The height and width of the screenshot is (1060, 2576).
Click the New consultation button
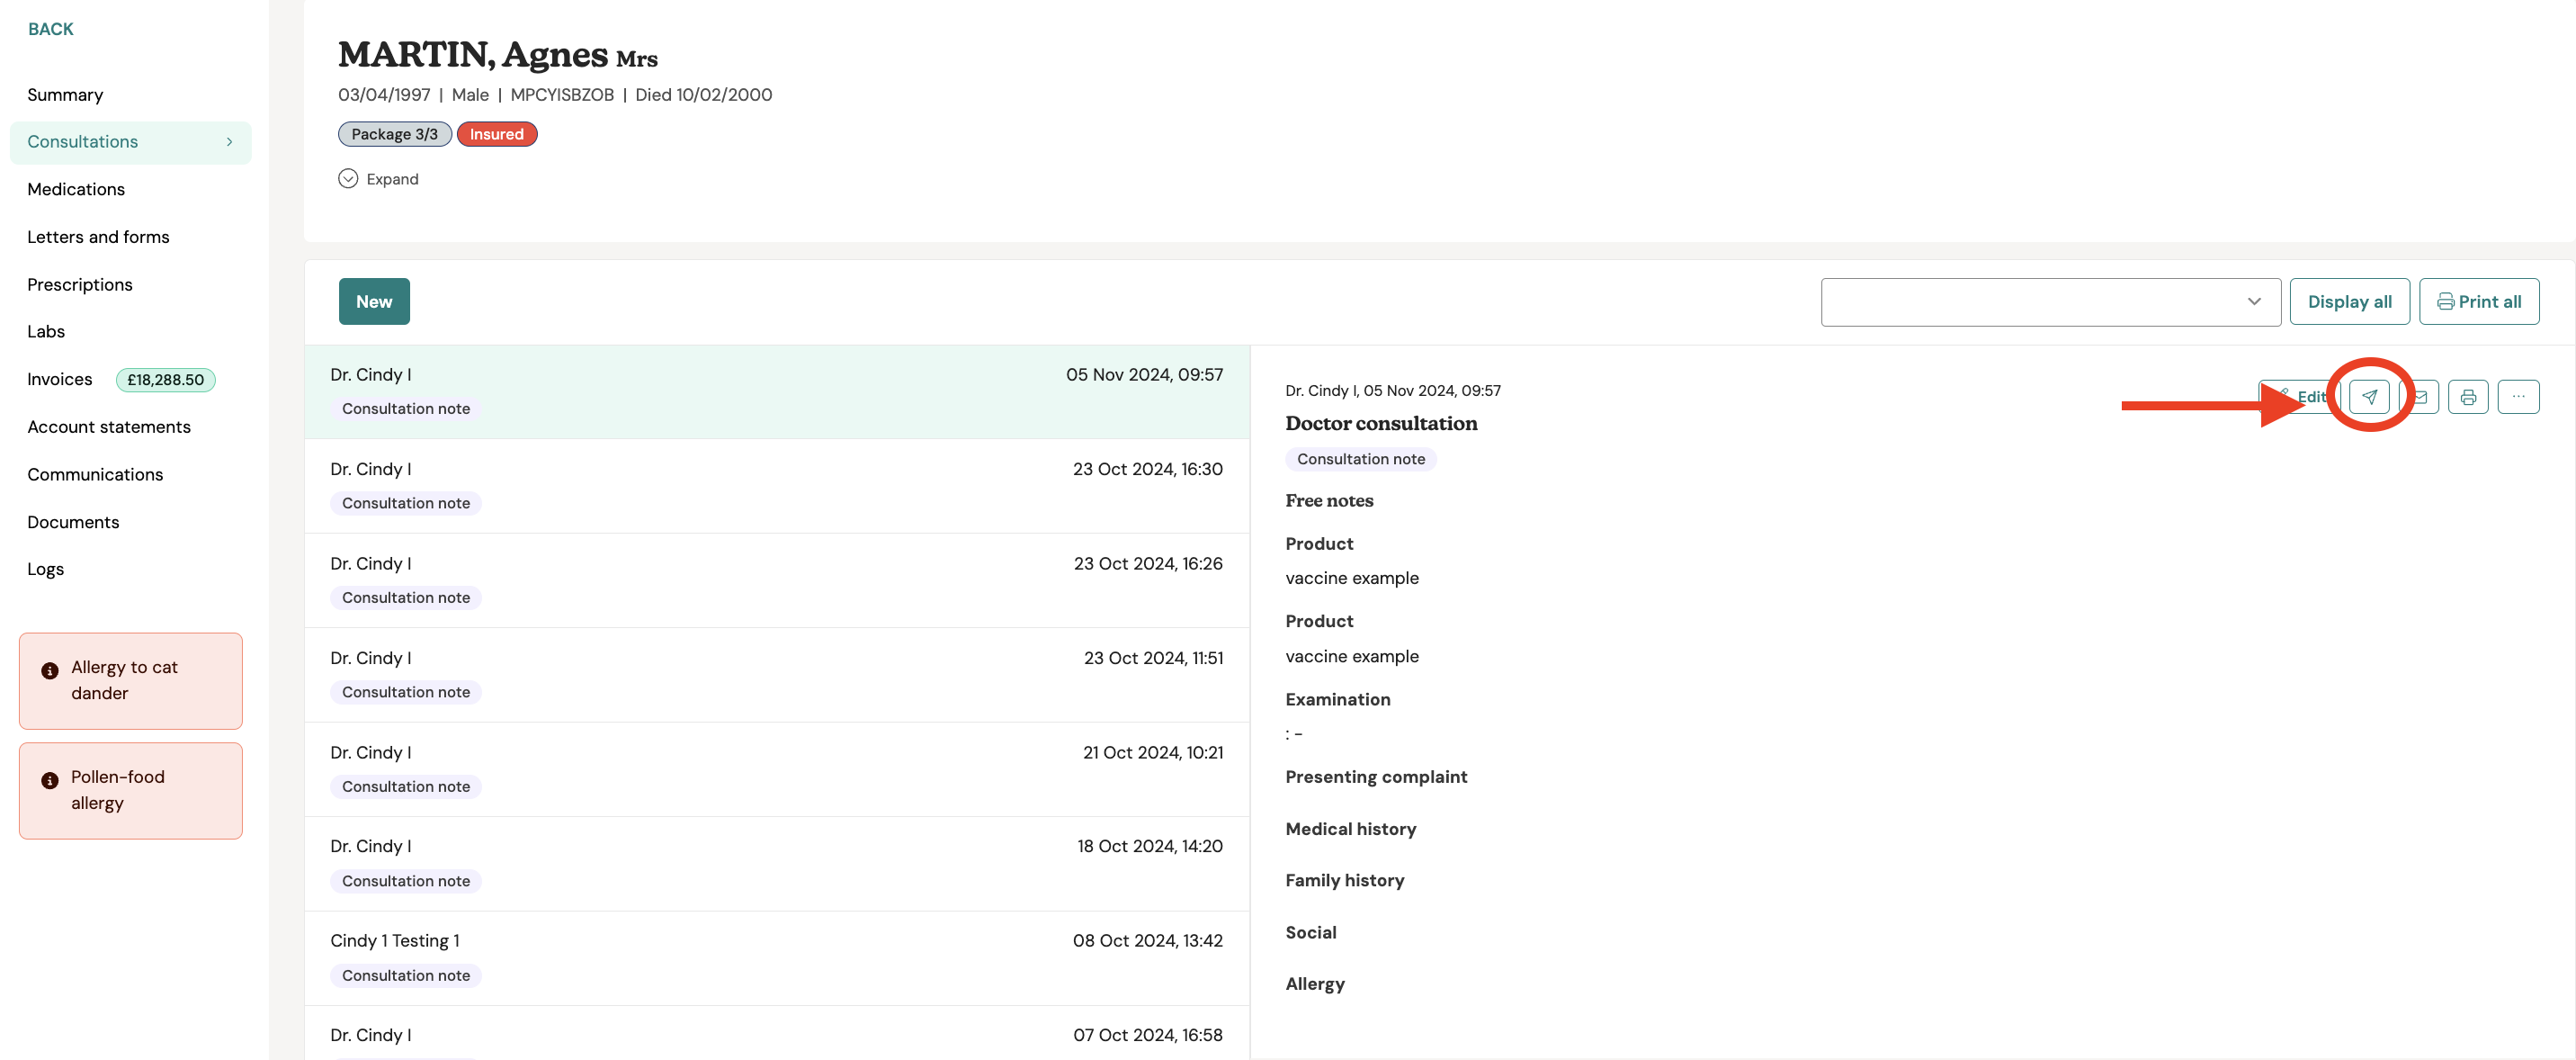374,301
